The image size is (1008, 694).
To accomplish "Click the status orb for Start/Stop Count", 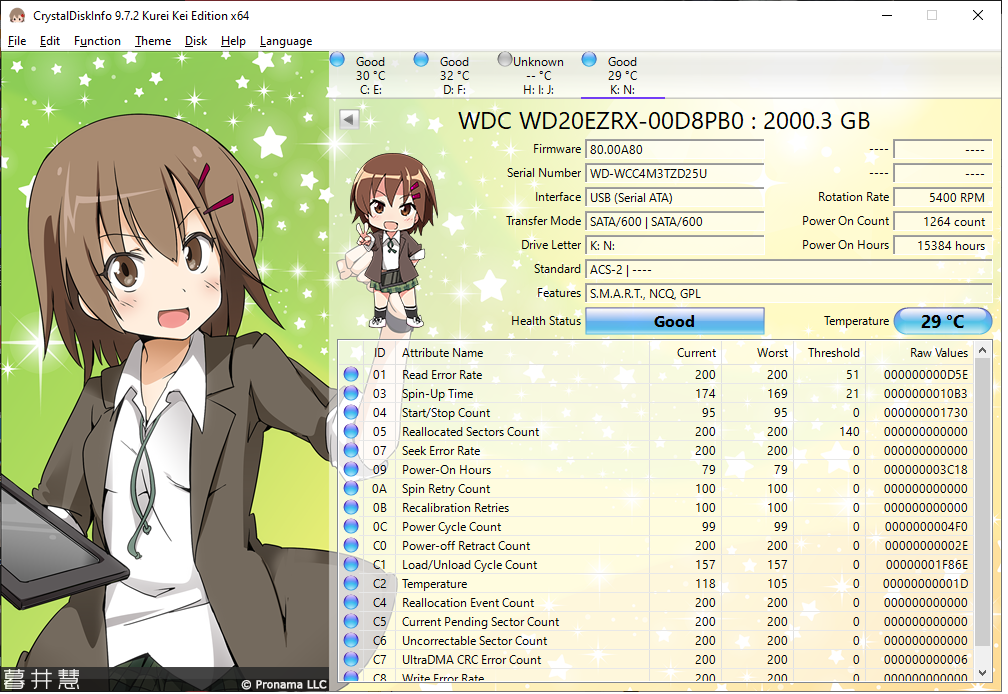I will click(x=351, y=412).
